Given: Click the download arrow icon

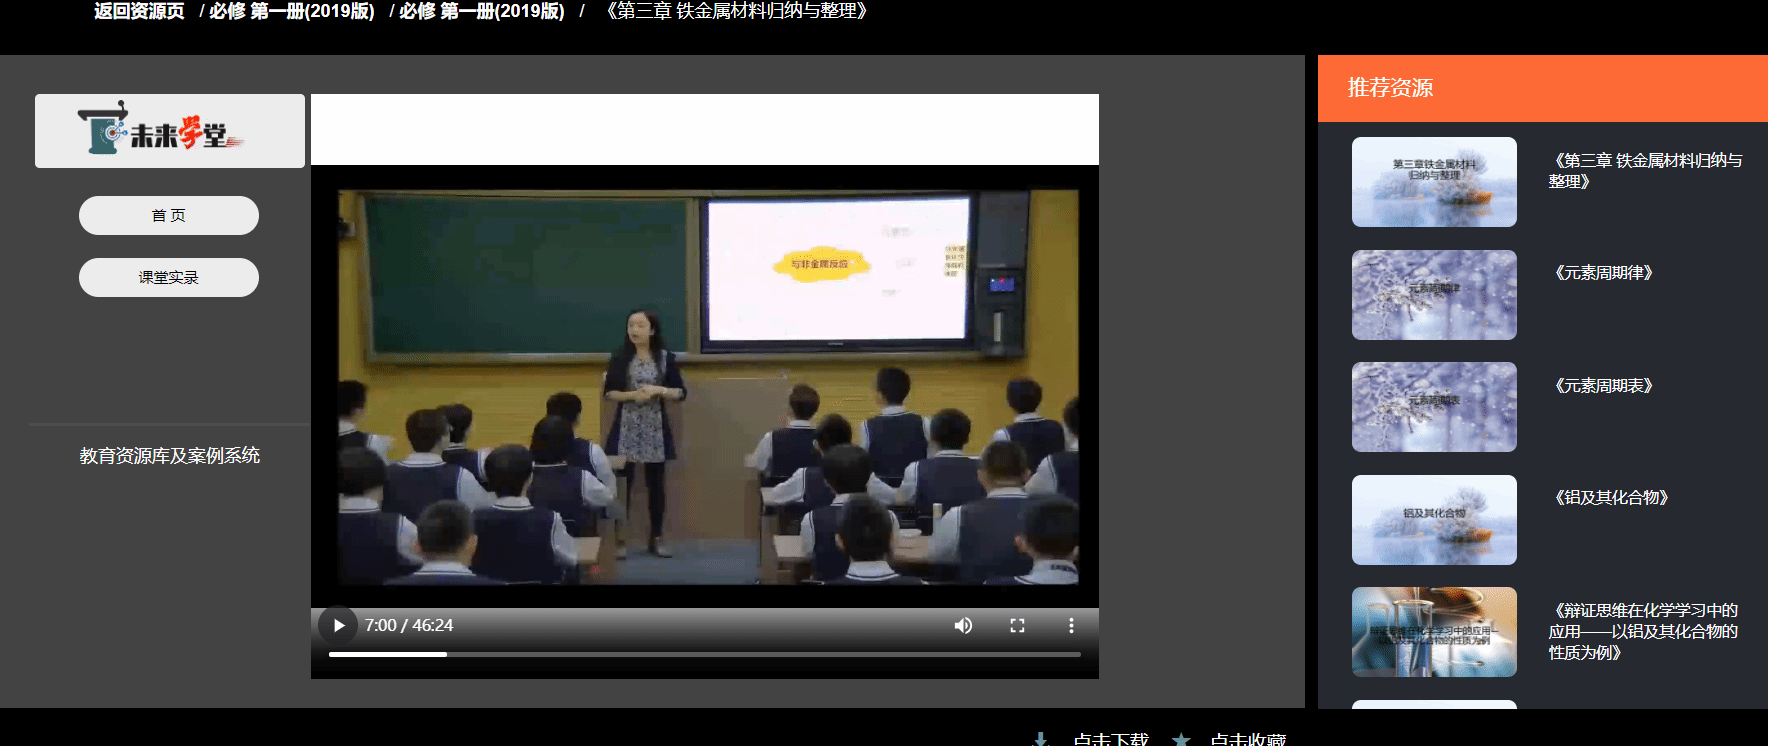Looking at the screenshot, I should tap(1040, 739).
